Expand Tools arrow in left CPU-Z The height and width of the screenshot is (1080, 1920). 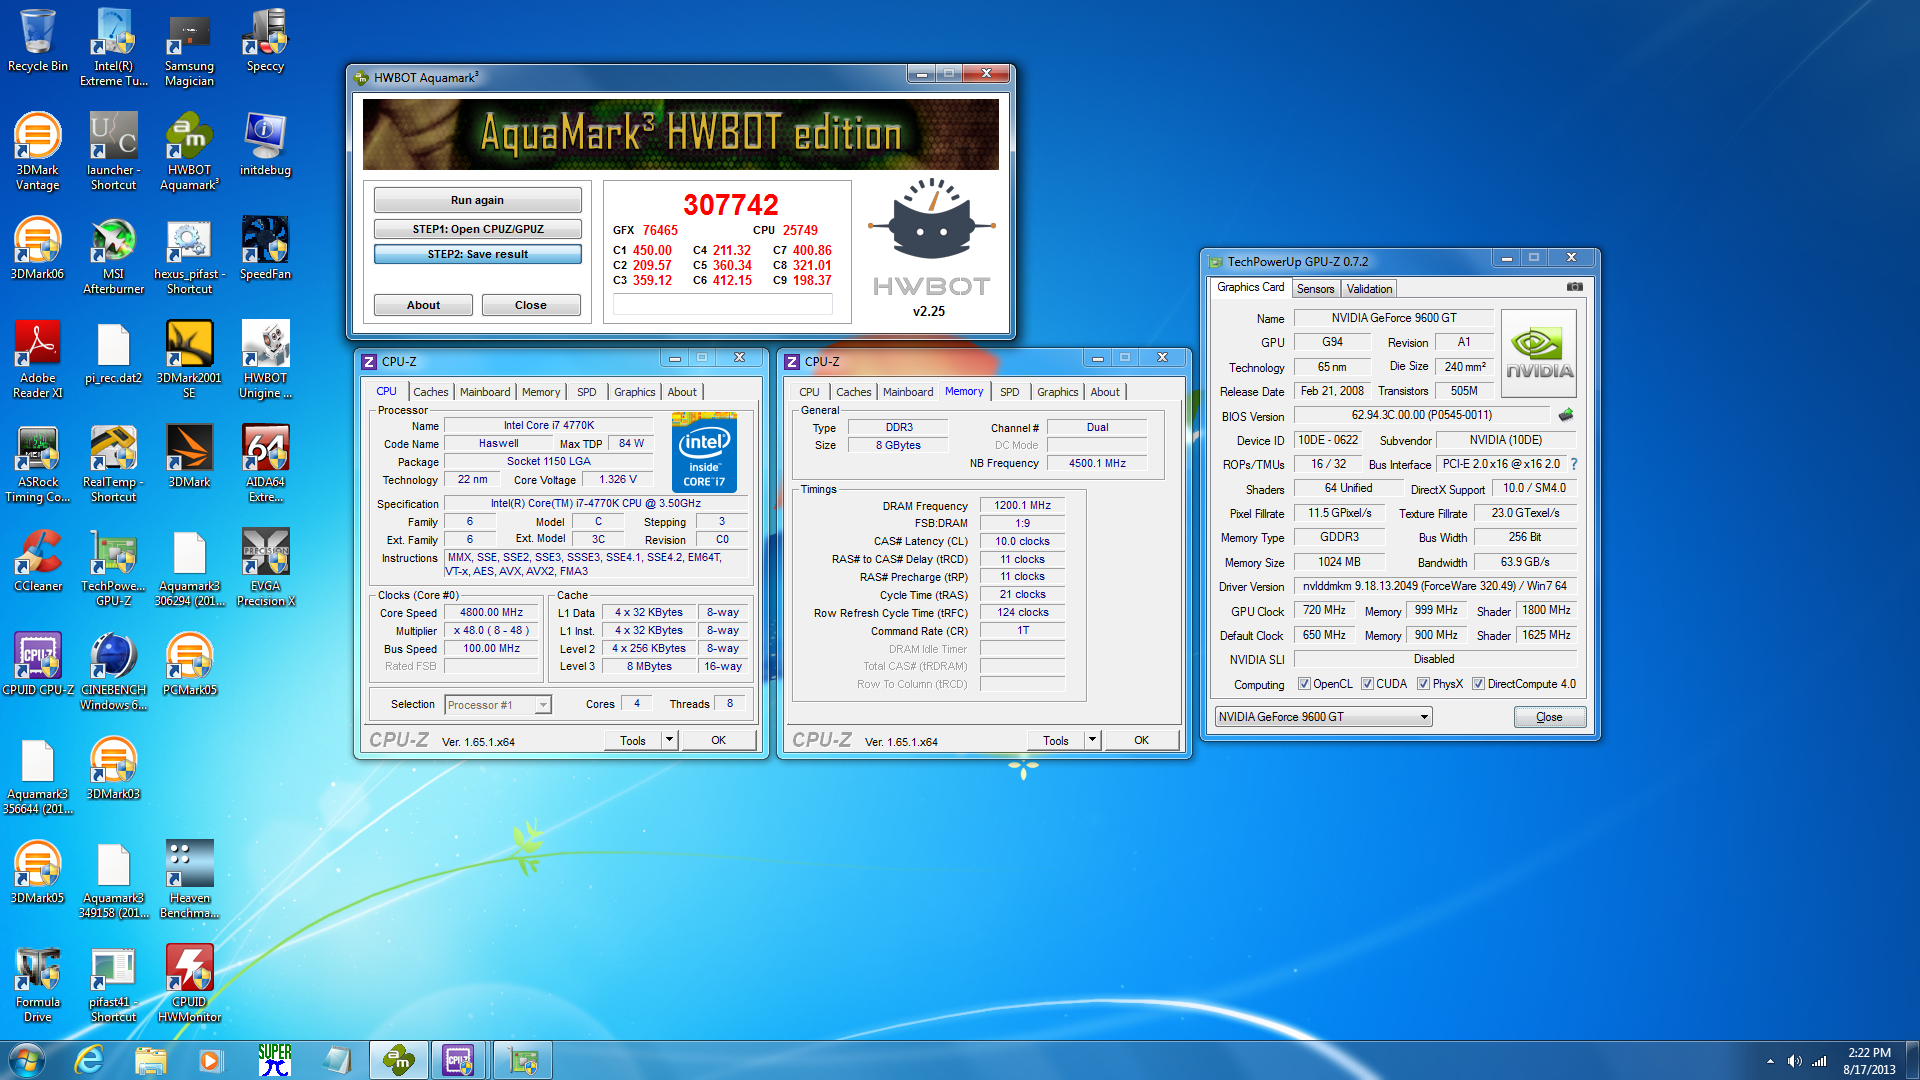click(x=669, y=741)
